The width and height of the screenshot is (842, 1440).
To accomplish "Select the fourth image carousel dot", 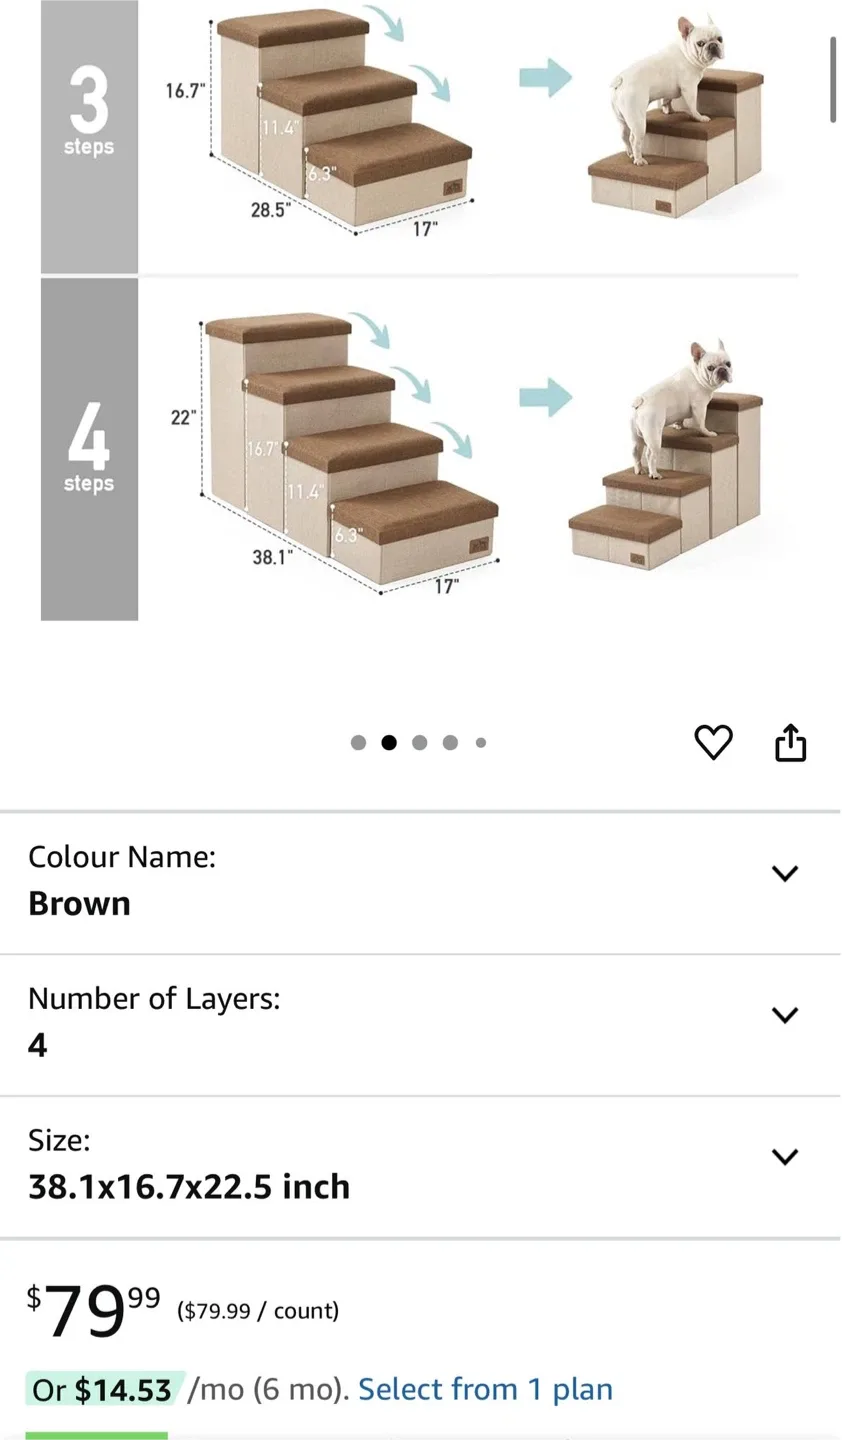I will pyautogui.click(x=450, y=743).
